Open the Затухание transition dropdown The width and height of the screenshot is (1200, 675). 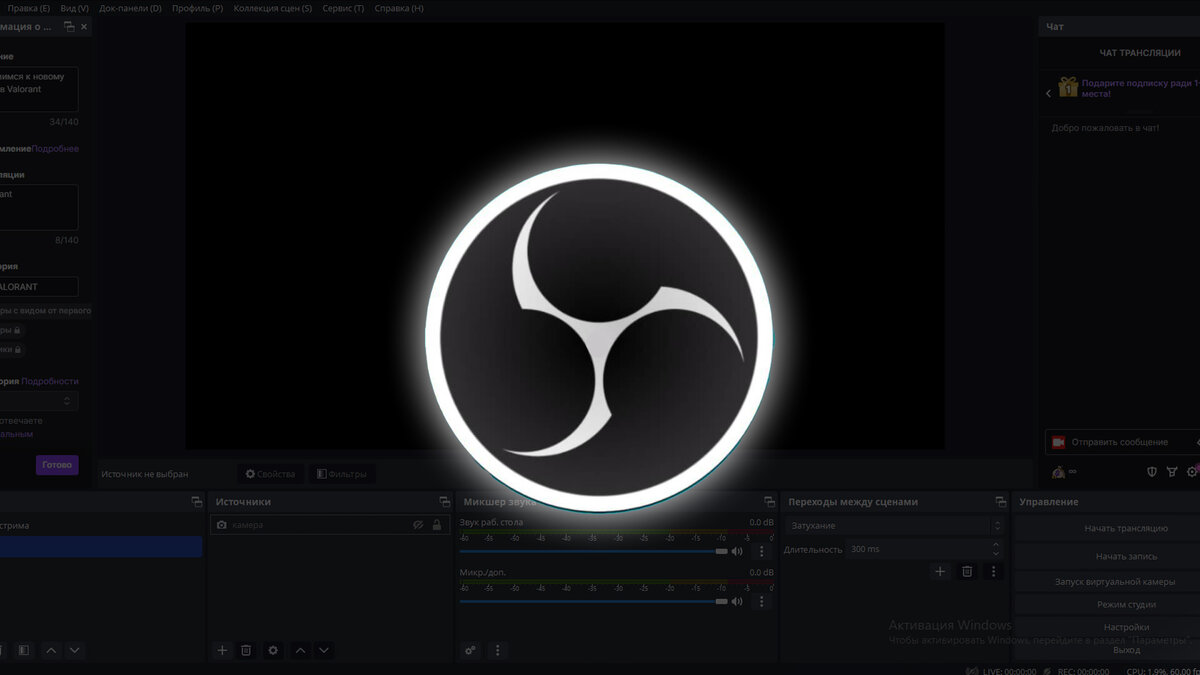pos(894,526)
